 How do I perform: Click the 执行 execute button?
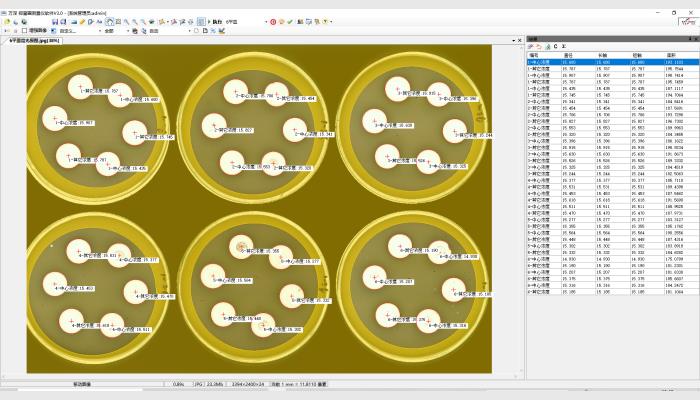pos(214,21)
